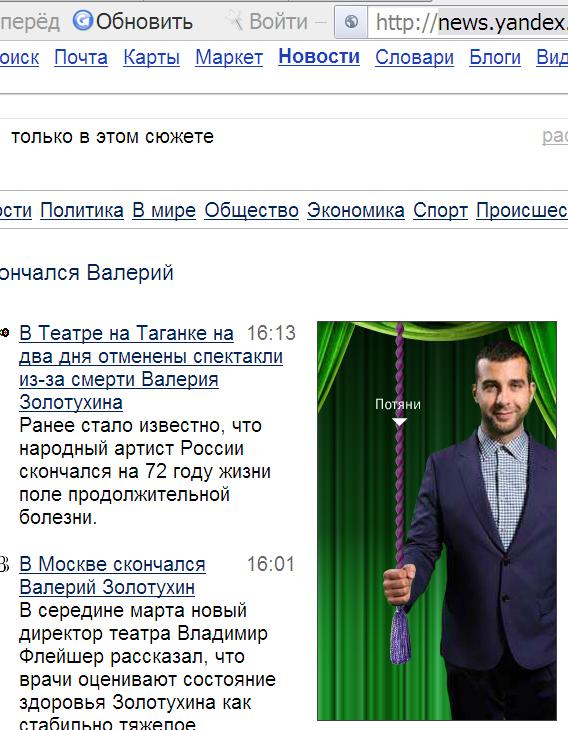Open the Почта link
This screenshot has width=568, height=730.
[81, 58]
